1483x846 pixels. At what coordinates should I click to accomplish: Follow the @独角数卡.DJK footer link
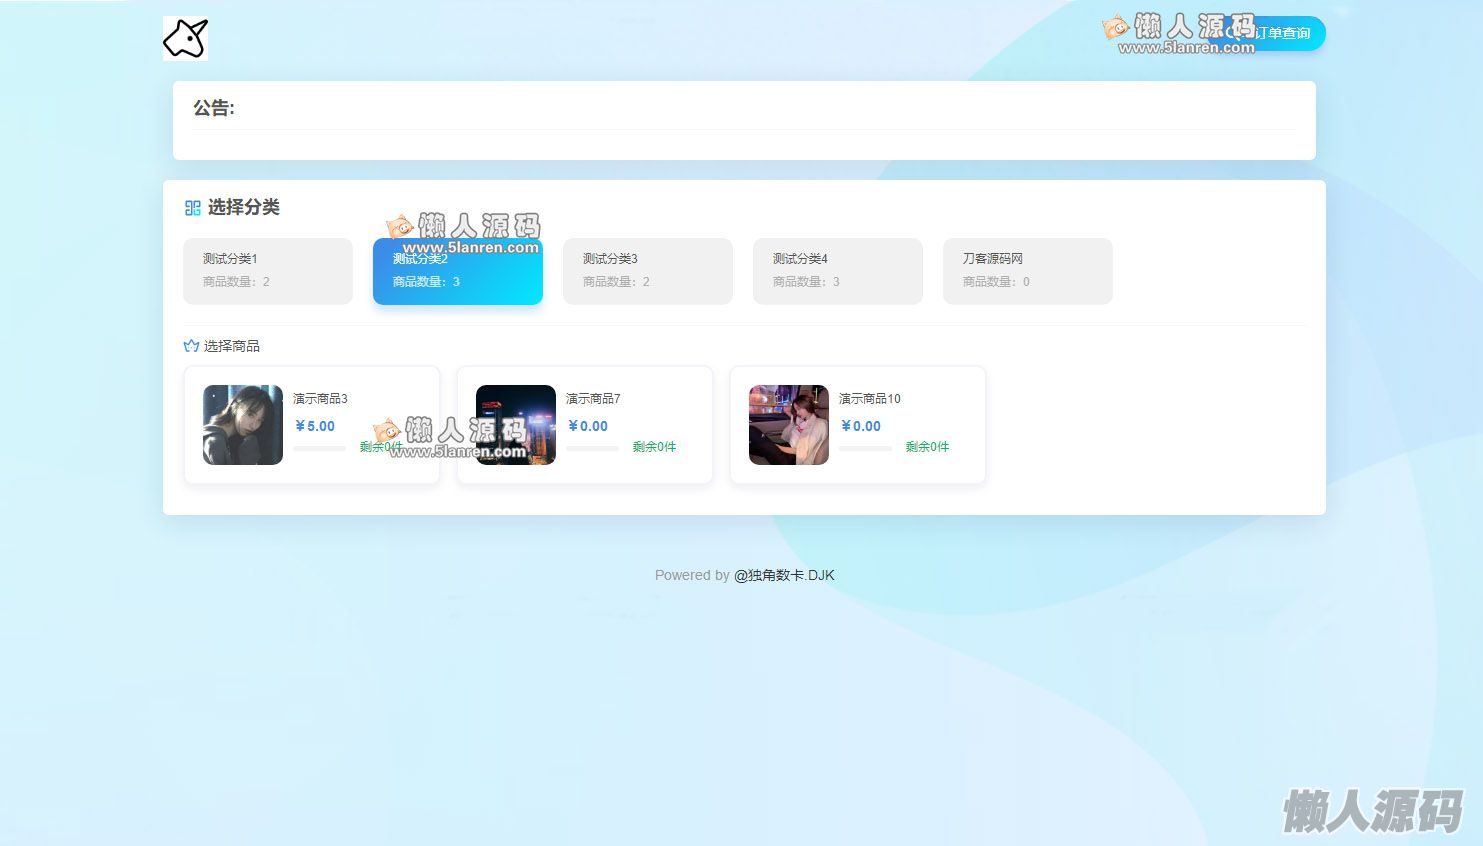click(x=784, y=575)
